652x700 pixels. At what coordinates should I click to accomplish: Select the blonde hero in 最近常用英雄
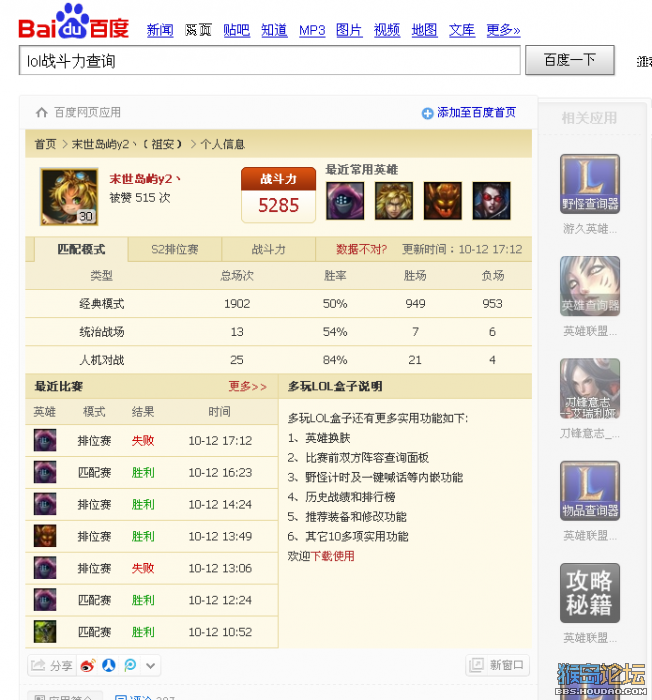[394, 201]
